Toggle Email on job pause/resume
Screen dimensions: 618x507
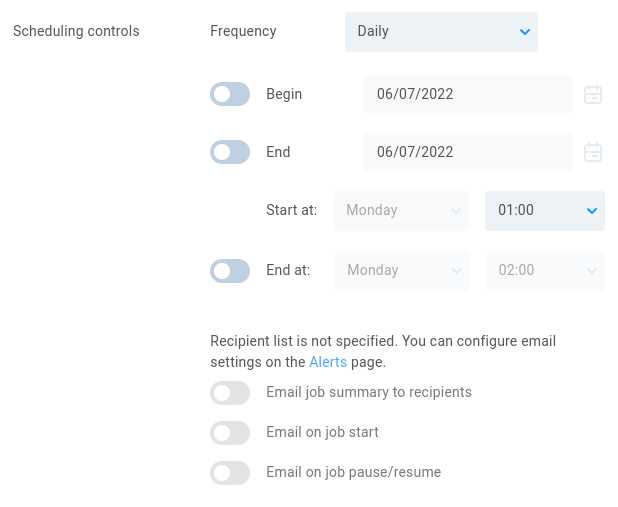click(230, 473)
